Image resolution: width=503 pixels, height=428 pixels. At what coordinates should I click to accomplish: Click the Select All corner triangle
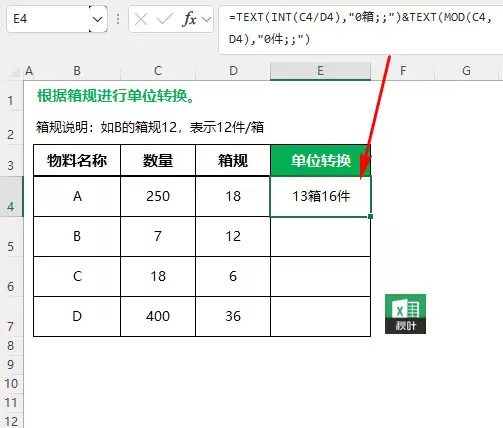click(14, 72)
